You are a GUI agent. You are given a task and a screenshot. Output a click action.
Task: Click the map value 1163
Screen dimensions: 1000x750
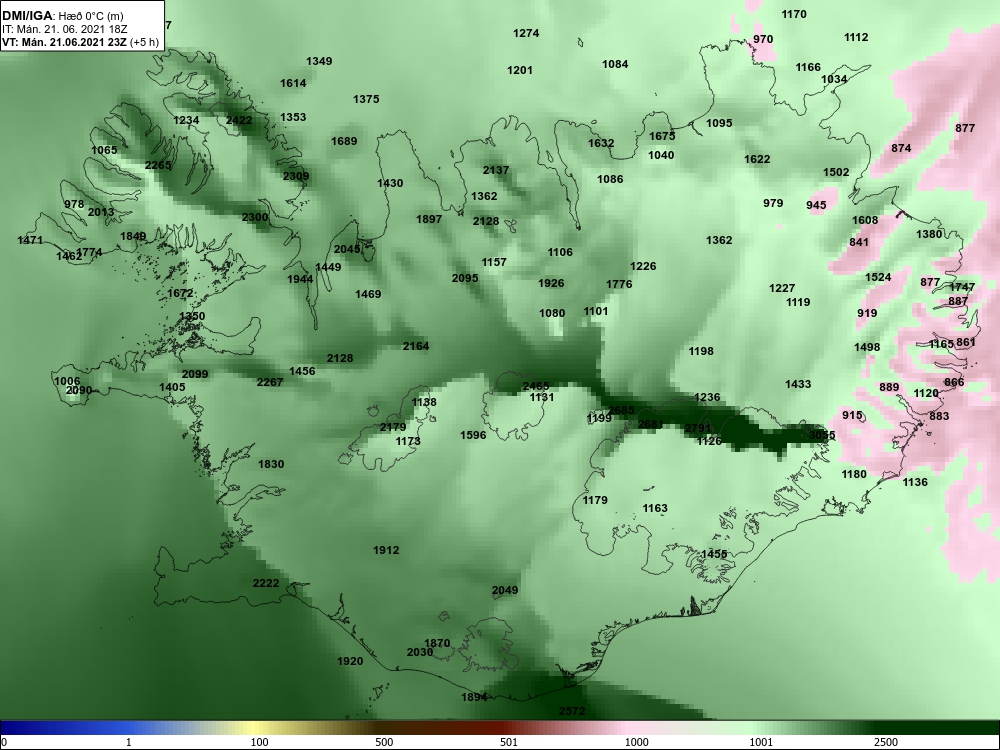click(655, 508)
